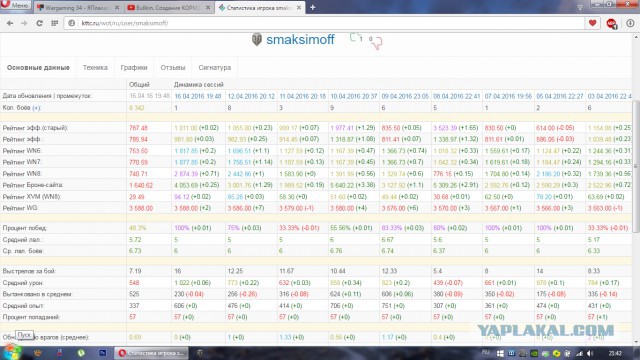Activate the Opera Статистика игрока taskbar button

coord(152,353)
